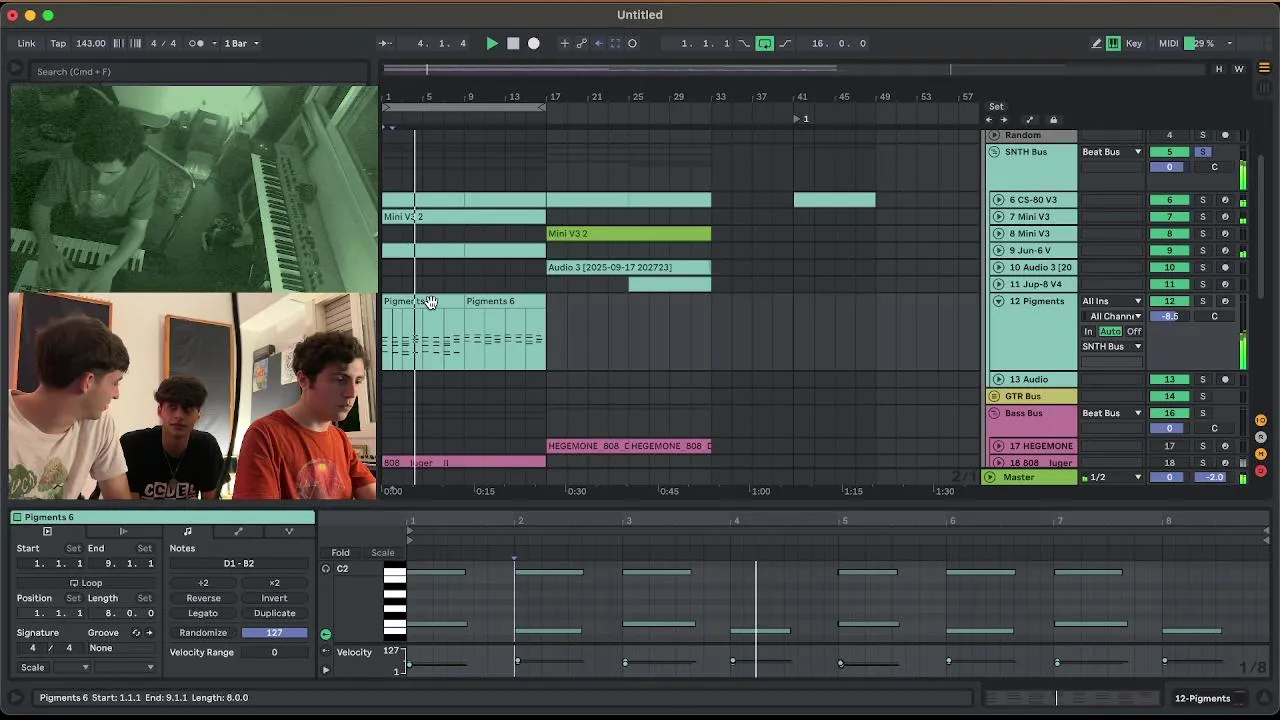Toggle the Draw Mode pencil icon

(1096, 43)
